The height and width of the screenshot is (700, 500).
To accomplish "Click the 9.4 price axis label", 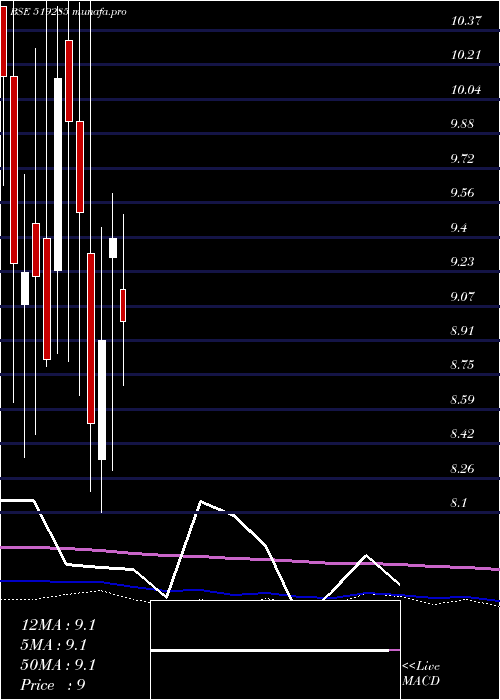I will (x=458, y=228).
